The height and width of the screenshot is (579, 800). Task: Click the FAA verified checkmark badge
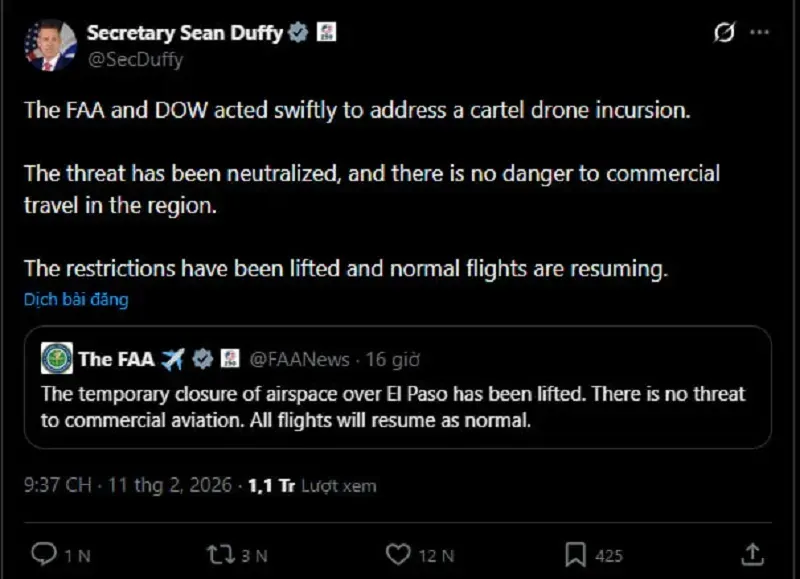(x=202, y=358)
